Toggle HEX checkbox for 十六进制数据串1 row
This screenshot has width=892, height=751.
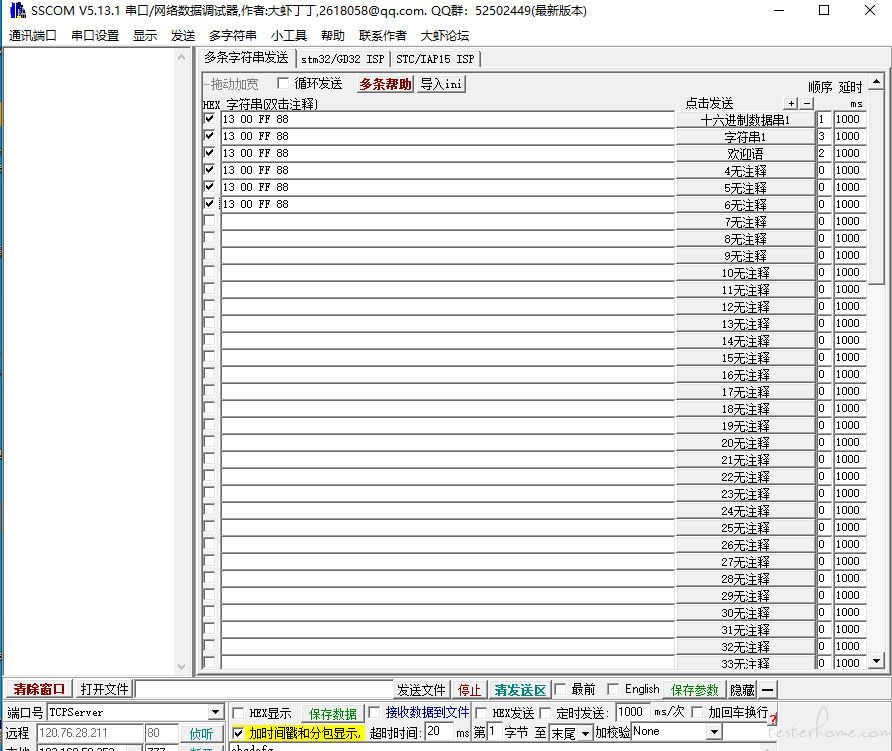tap(209, 118)
